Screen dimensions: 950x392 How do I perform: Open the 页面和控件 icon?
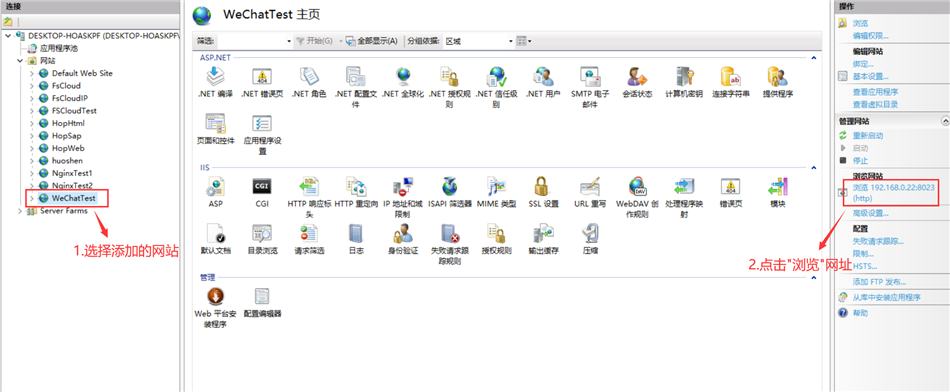click(x=216, y=123)
